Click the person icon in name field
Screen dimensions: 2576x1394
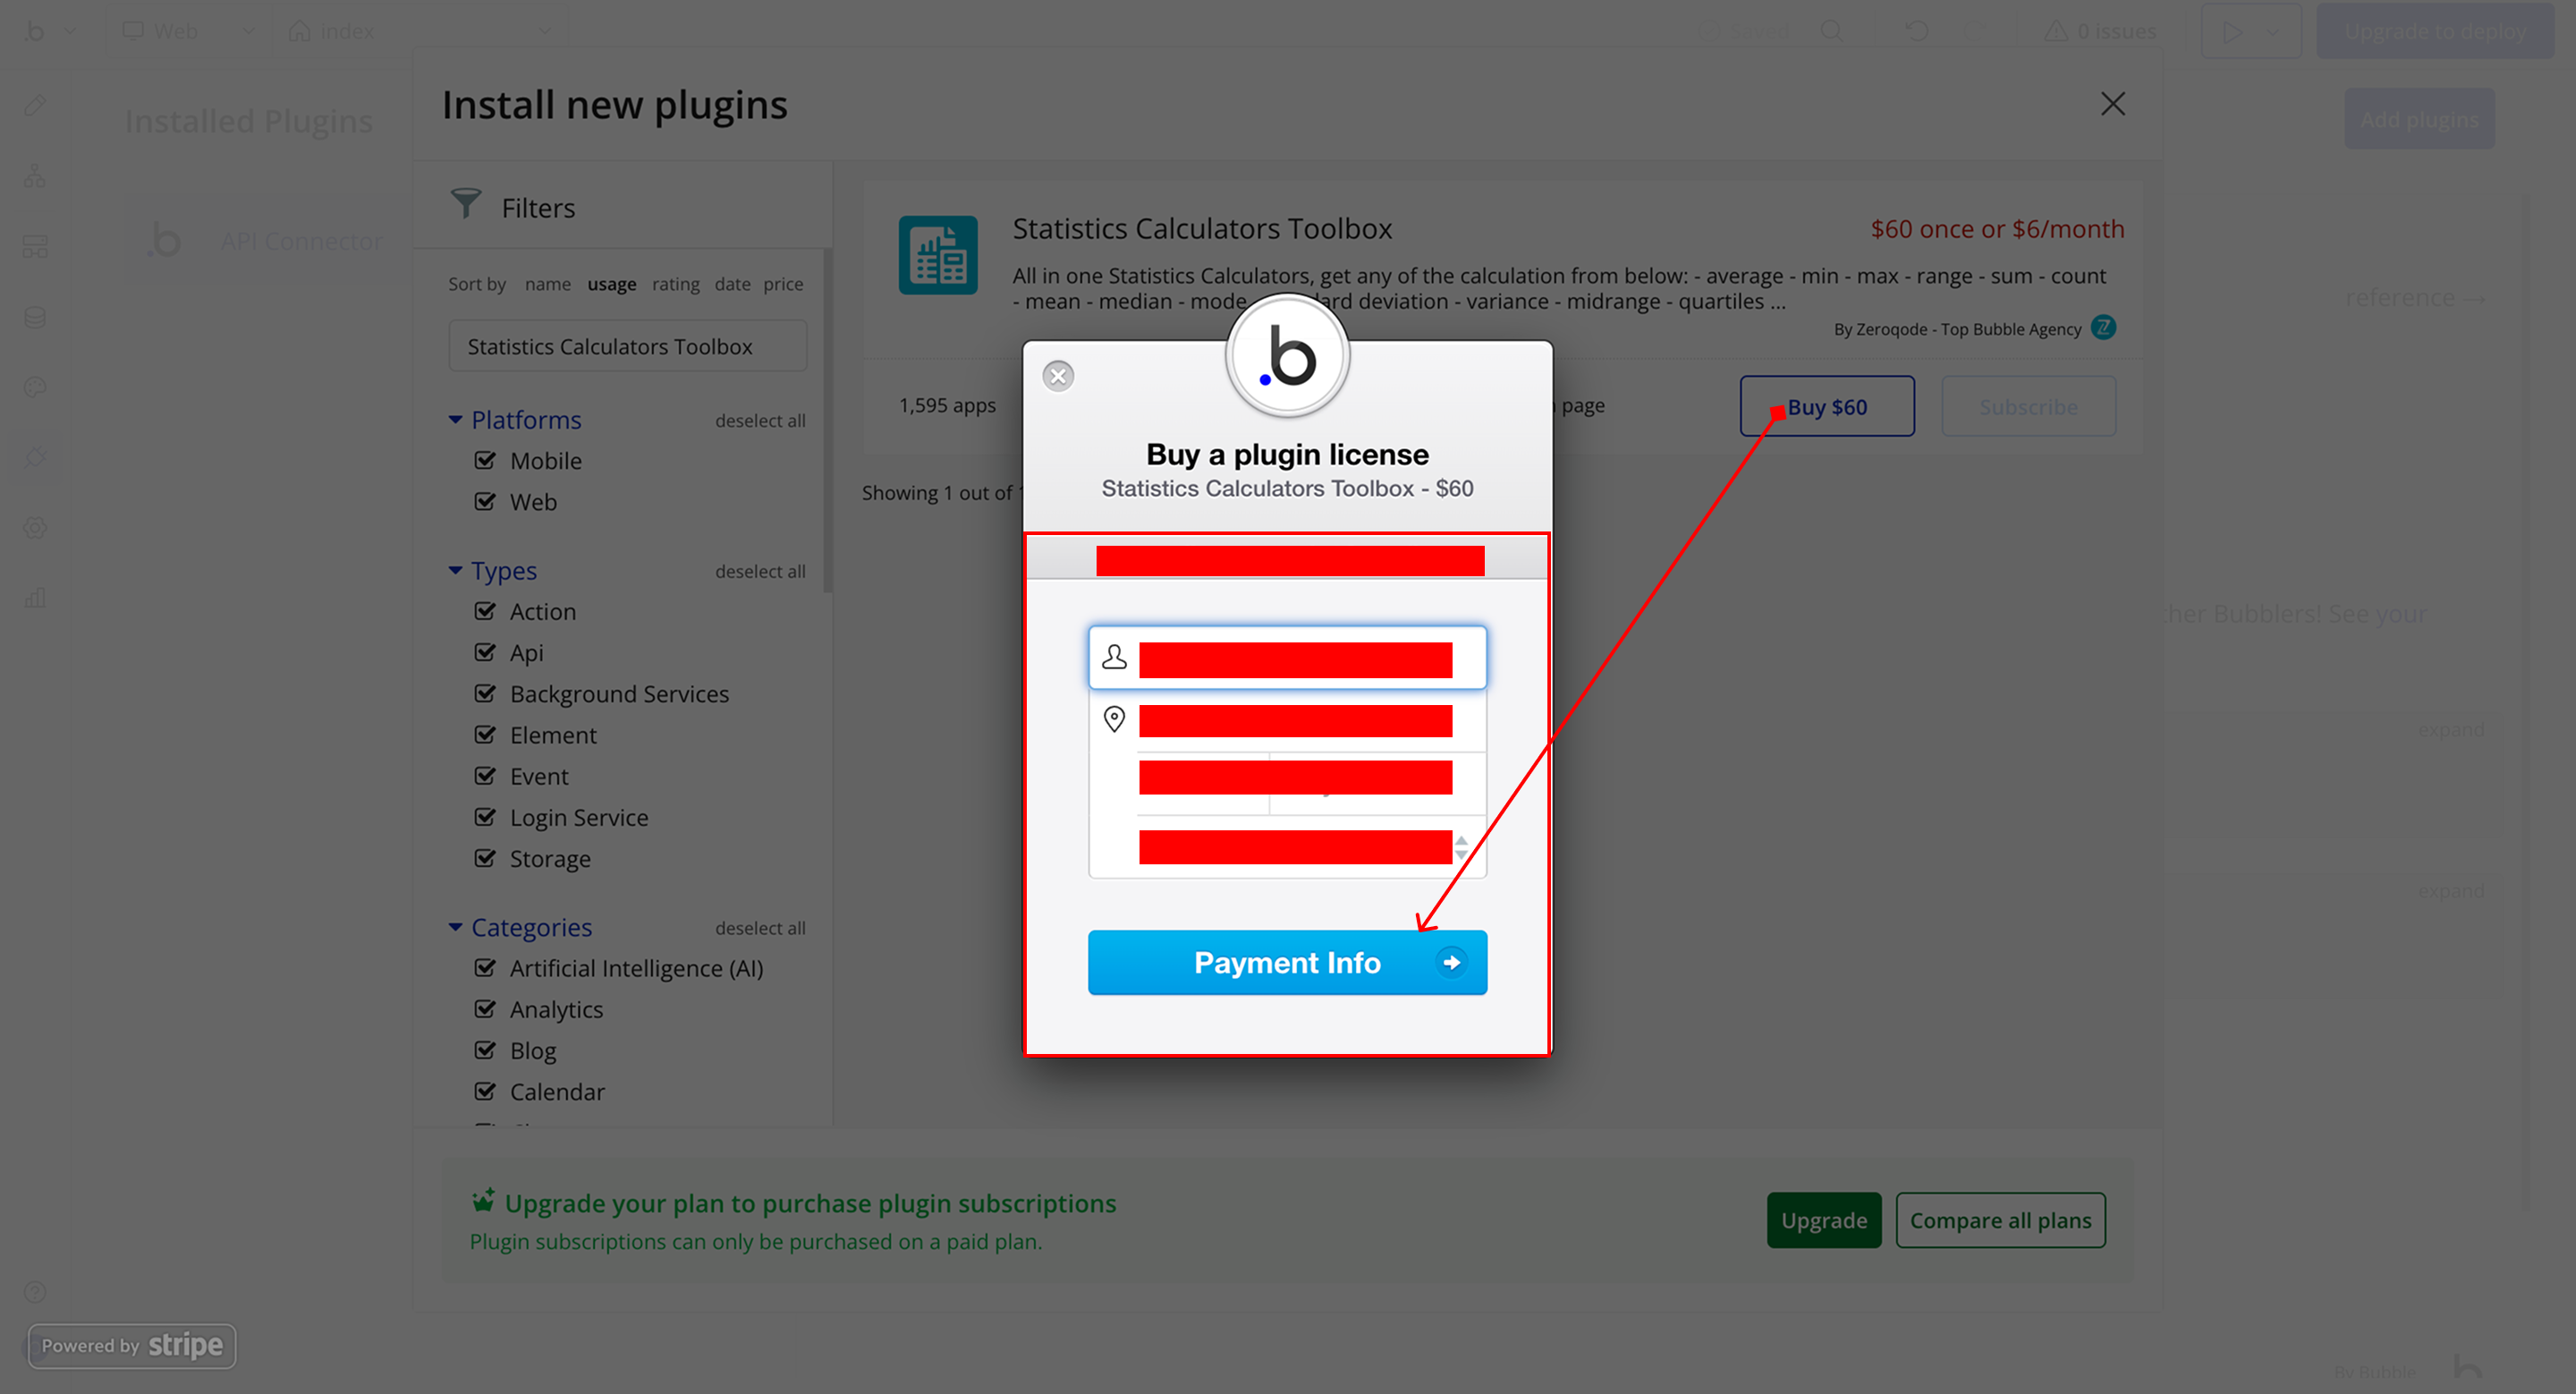pos(1114,657)
